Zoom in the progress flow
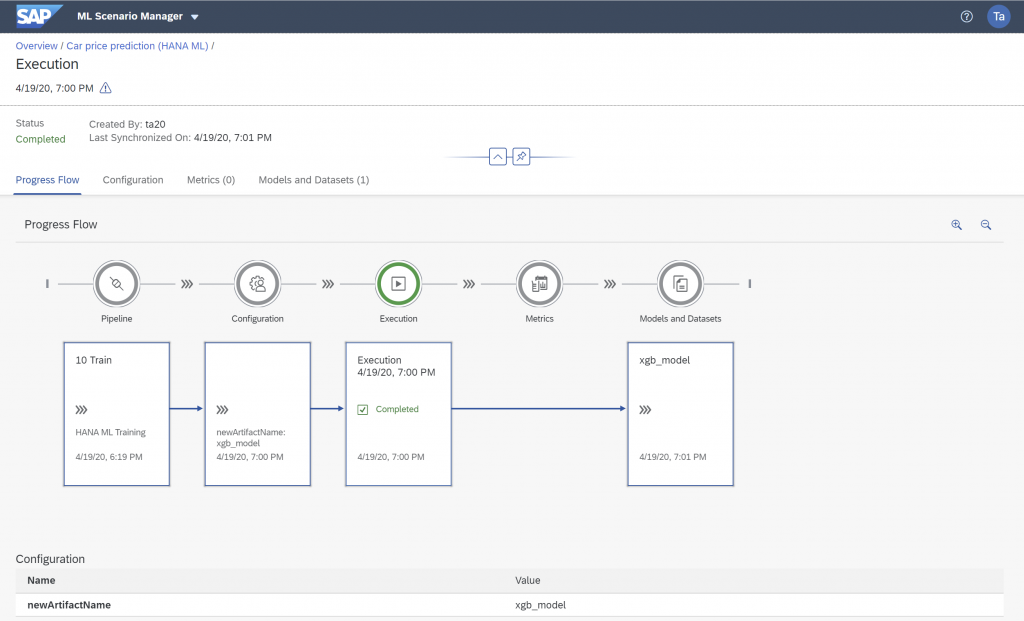Image resolution: width=1024 pixels, height=621 pixels. coord(957,225)
